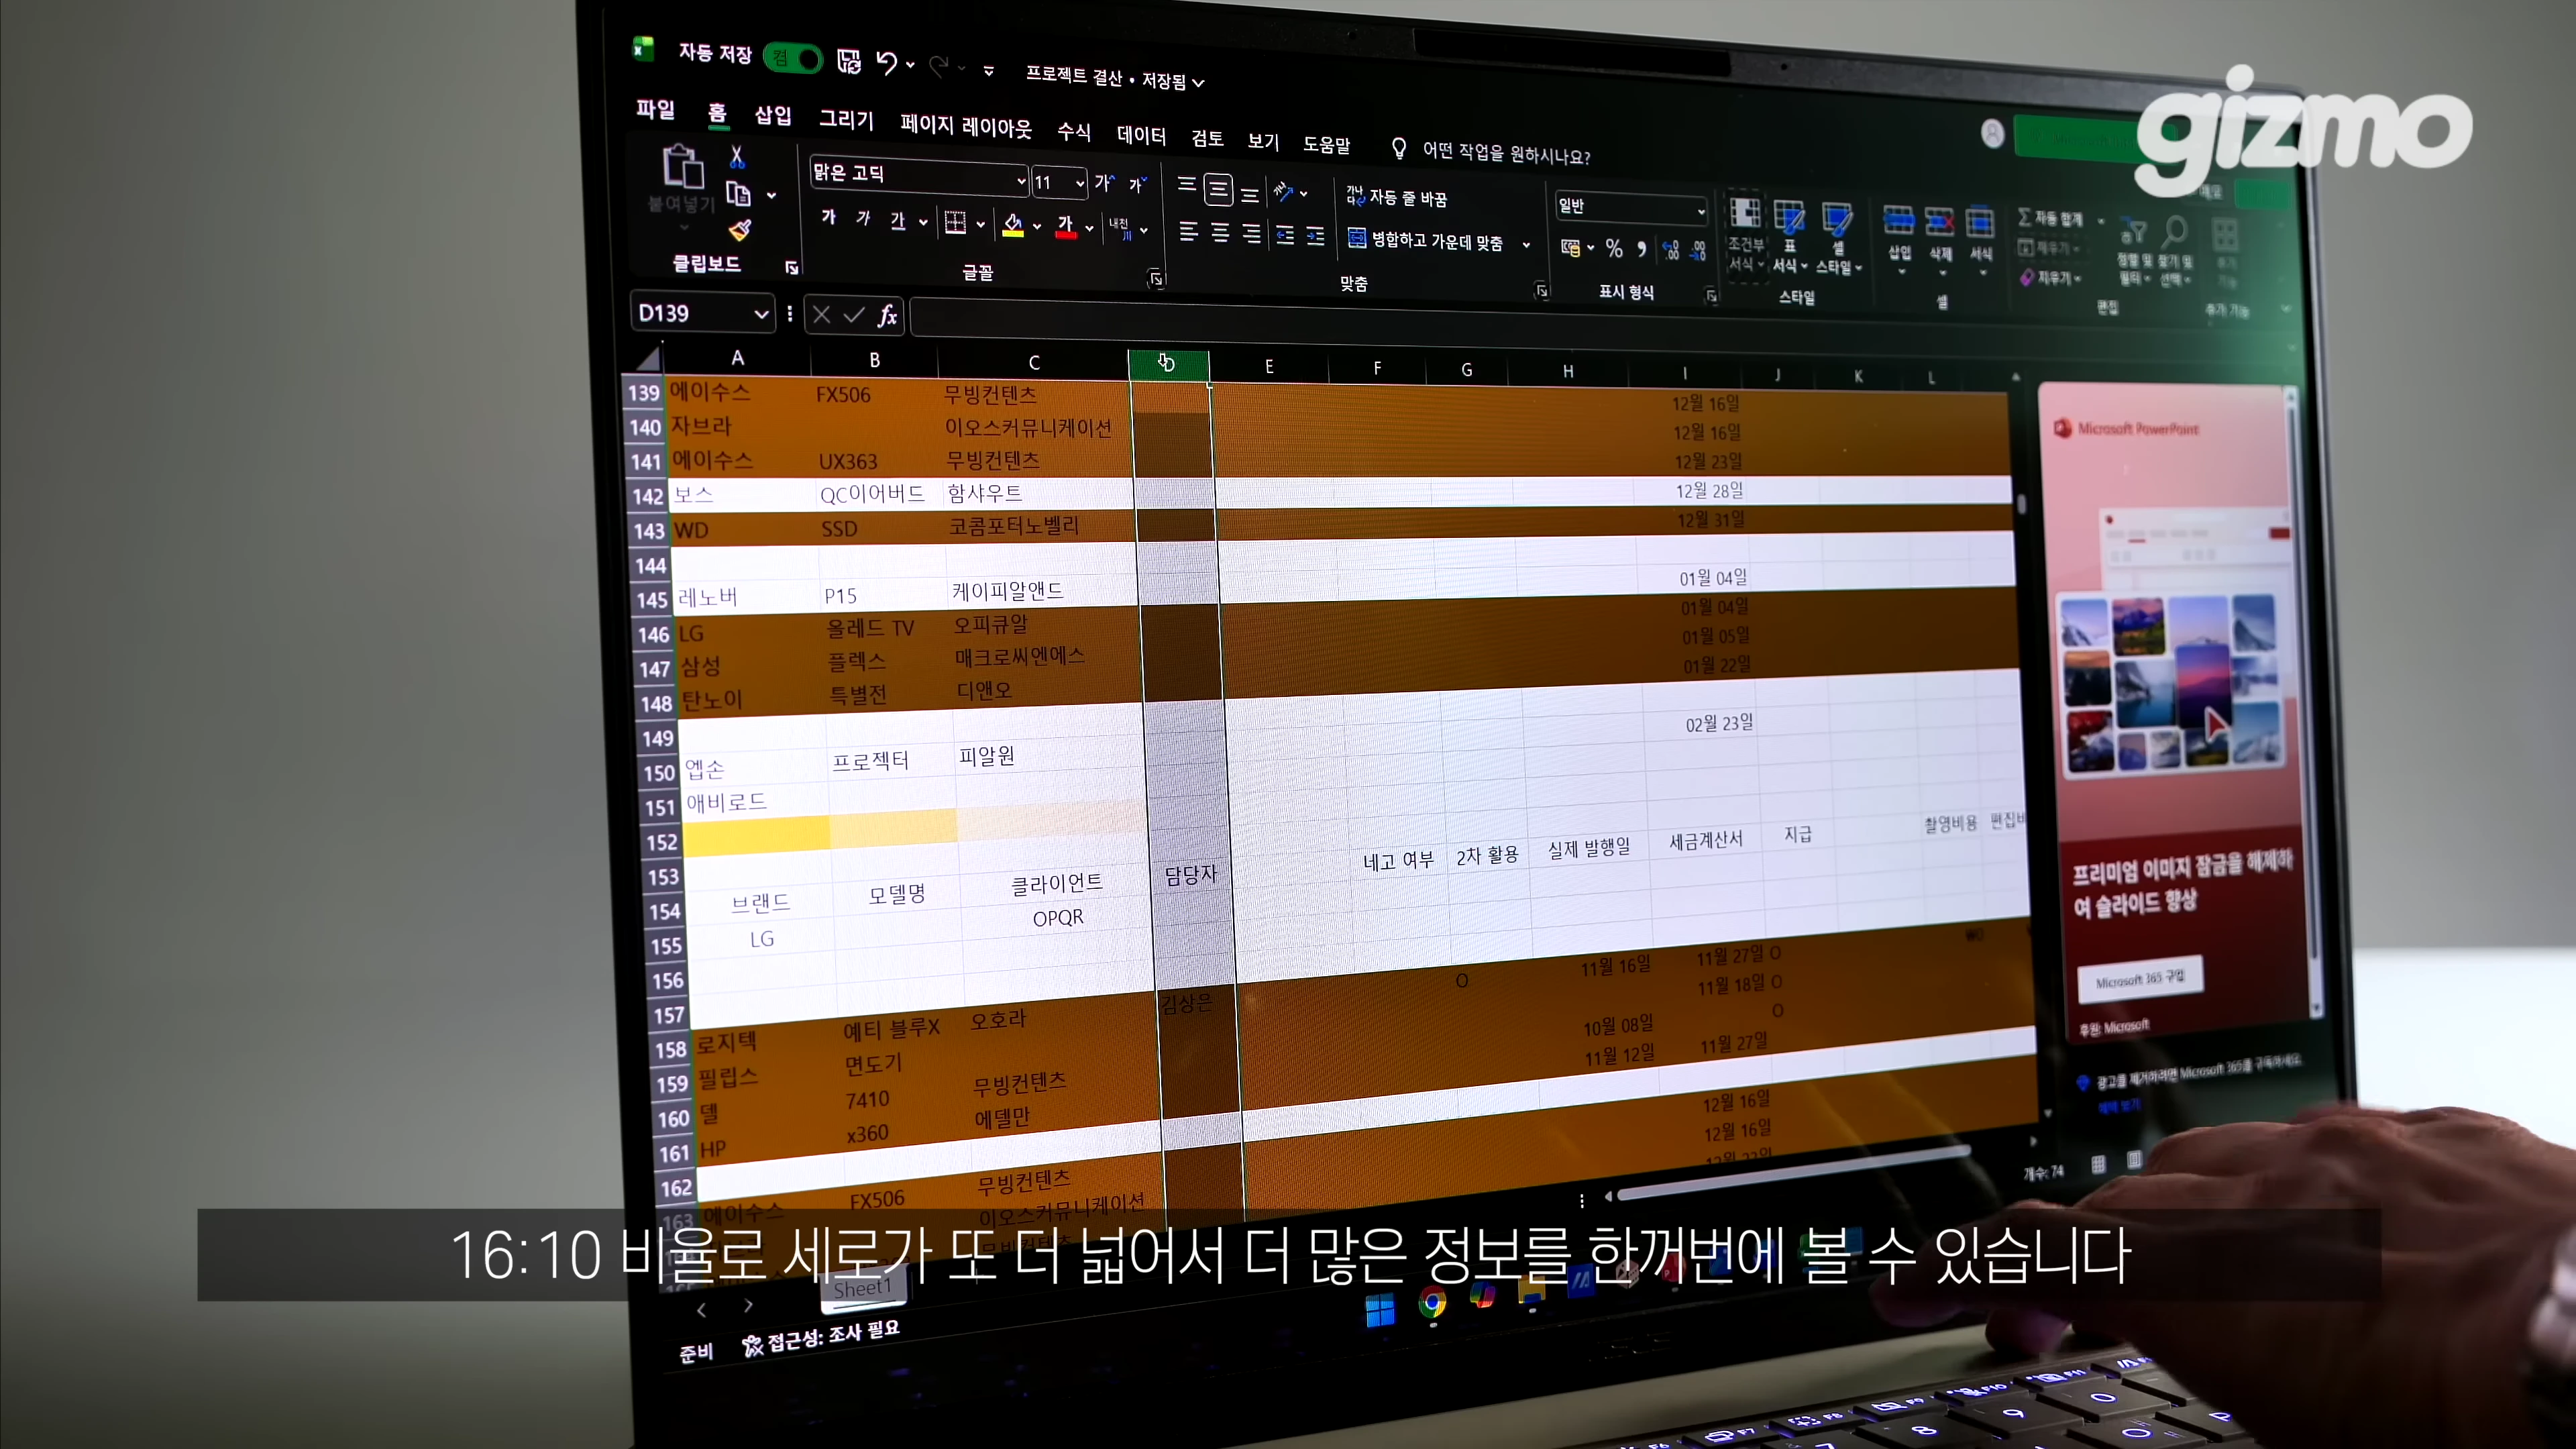This screenshot has height=1449, width=2576.
Task: Toggle middle vertical alignment button
Action: pos(1218,189)
